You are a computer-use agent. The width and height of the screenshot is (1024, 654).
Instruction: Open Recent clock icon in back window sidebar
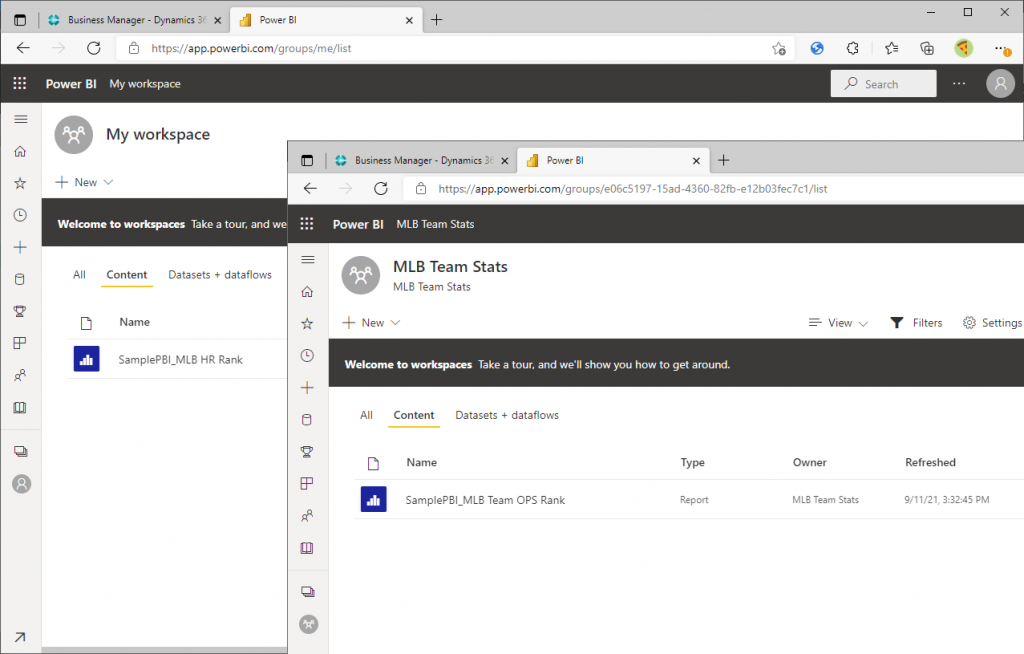click(20, 215)
